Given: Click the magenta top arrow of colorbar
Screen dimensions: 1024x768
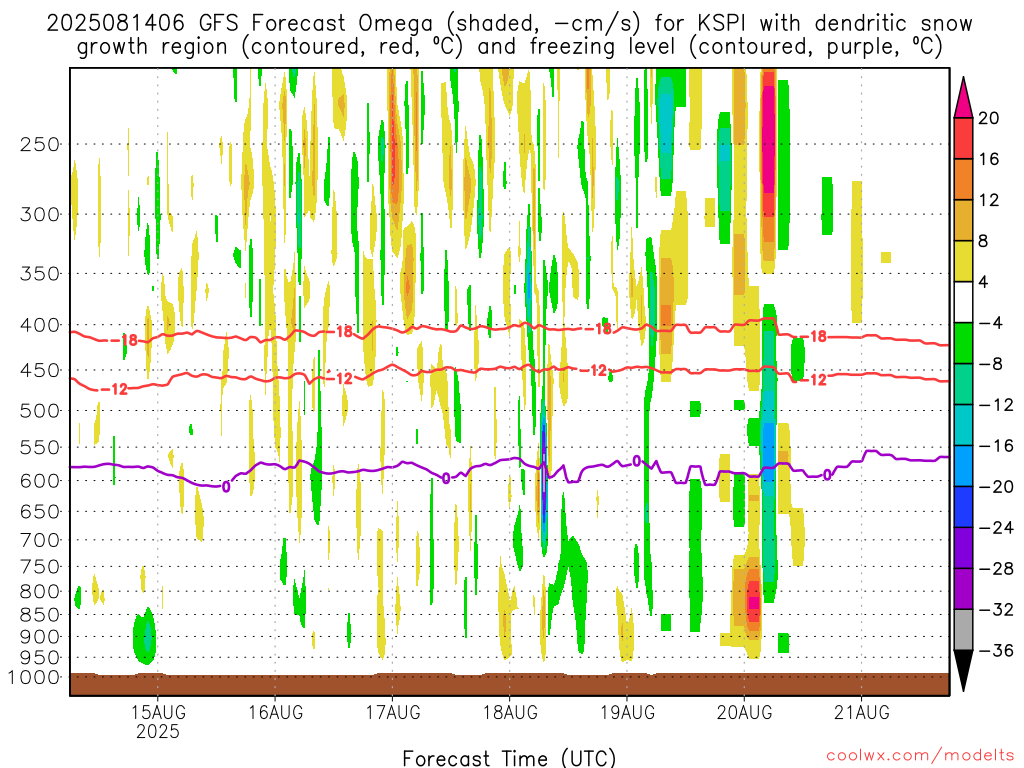Looking at the screenshot, I should (963, 97).
